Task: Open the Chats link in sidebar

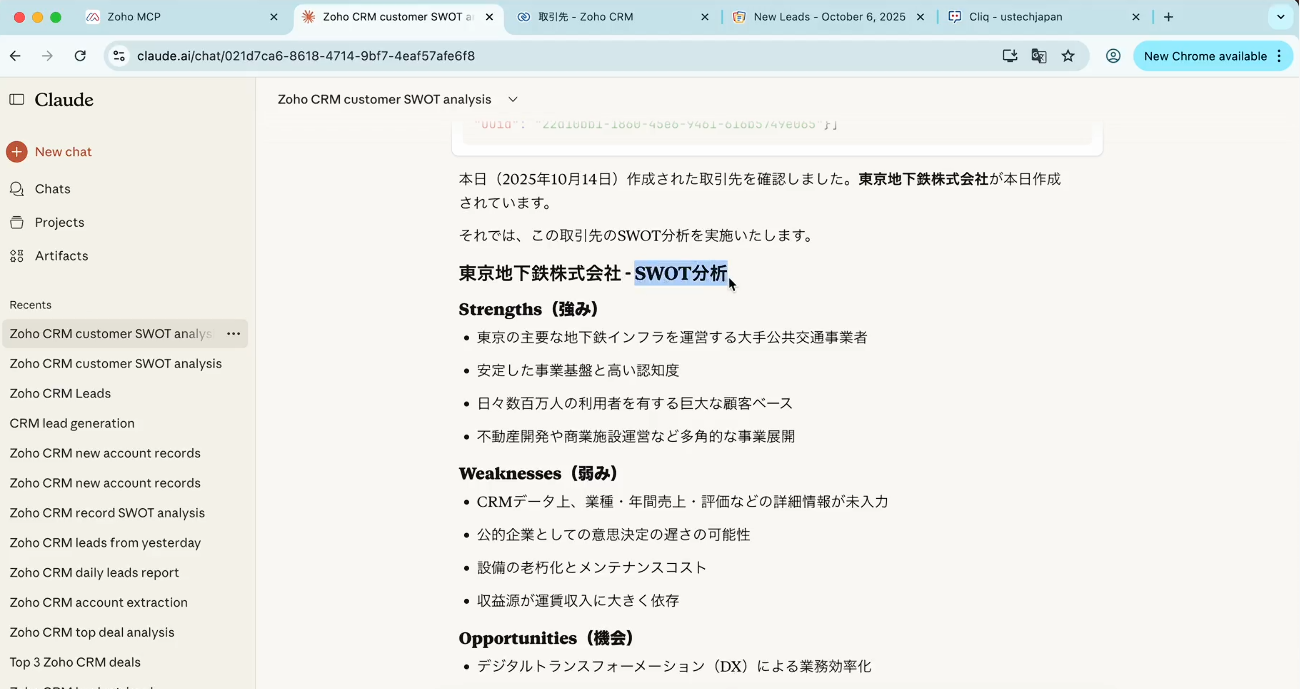Action: tap(53, 189)
